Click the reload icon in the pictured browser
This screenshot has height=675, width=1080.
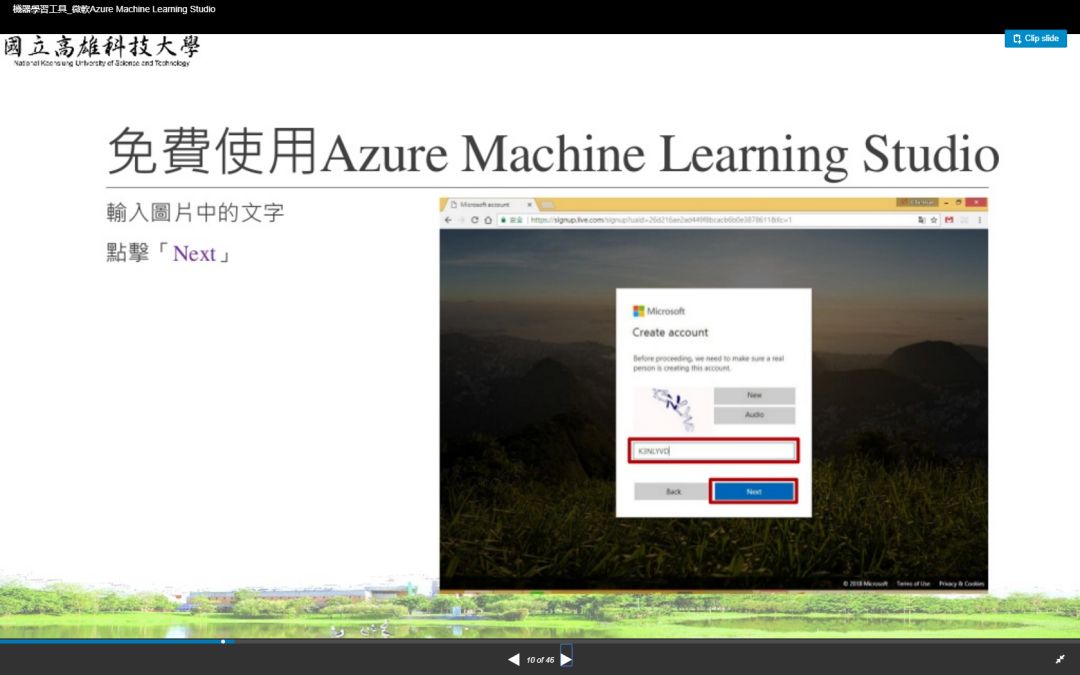tap(474, 220)
